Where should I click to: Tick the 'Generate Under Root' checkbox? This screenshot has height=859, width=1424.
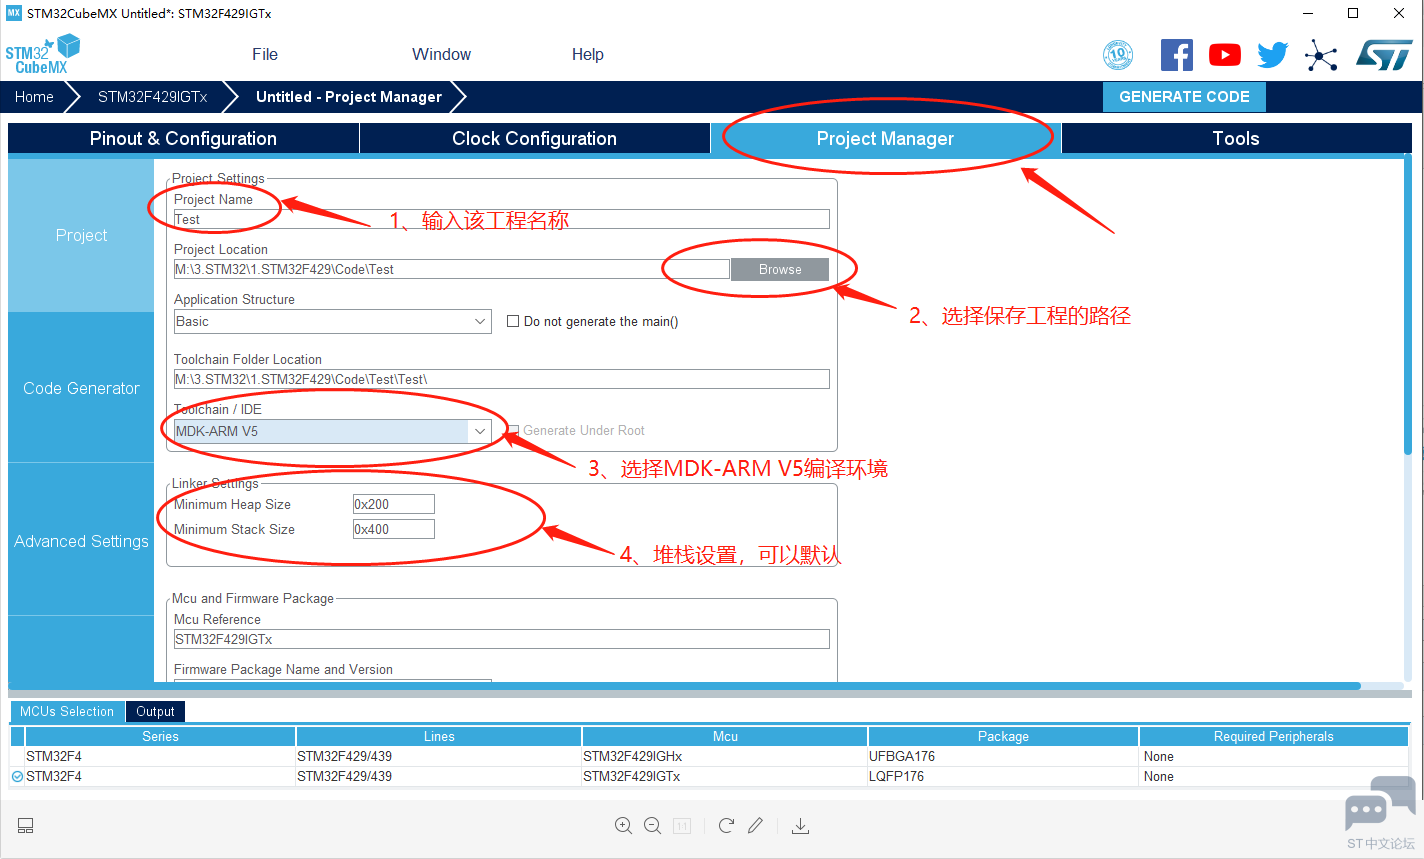[513, 431]
